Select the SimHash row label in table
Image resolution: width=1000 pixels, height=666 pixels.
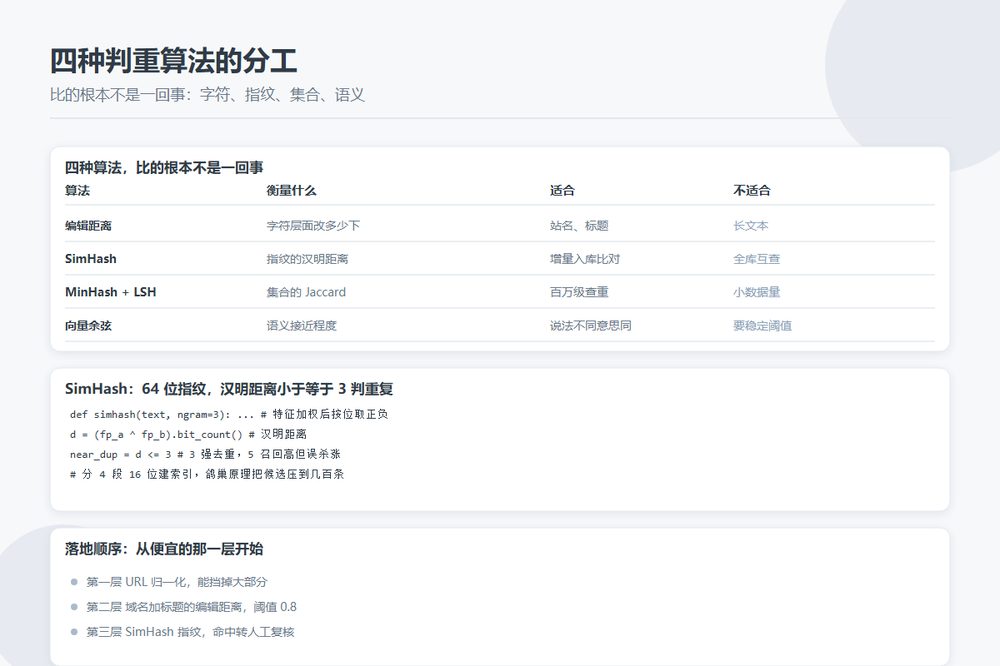pyautogui.click(x=91, y=259)
